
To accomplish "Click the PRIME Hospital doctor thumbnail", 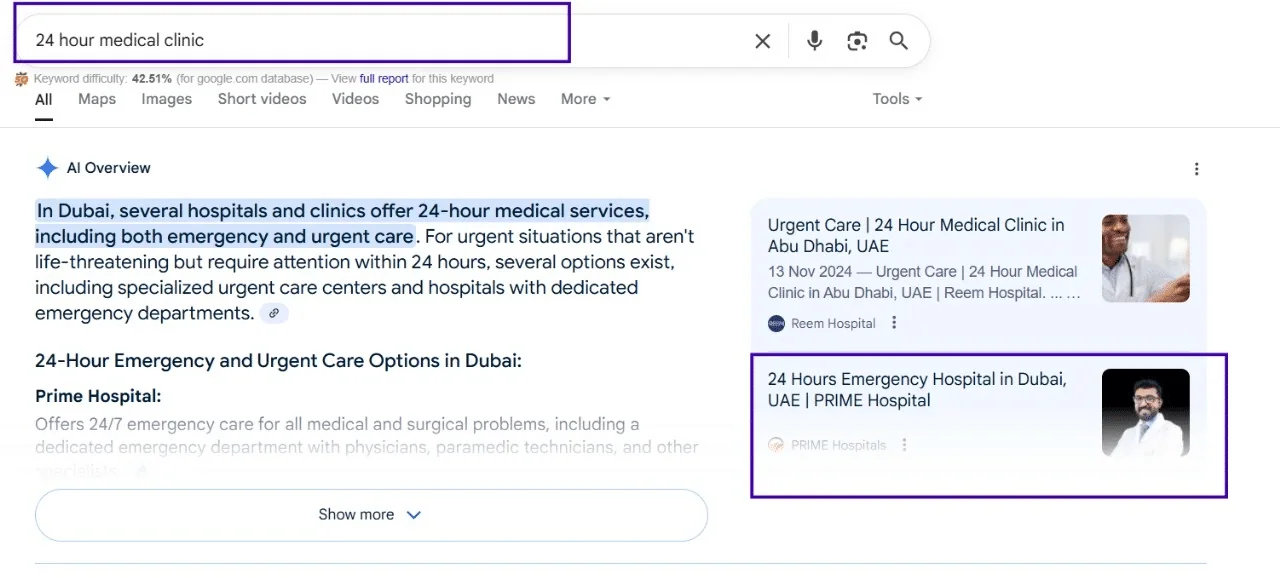I will 1145,413.
